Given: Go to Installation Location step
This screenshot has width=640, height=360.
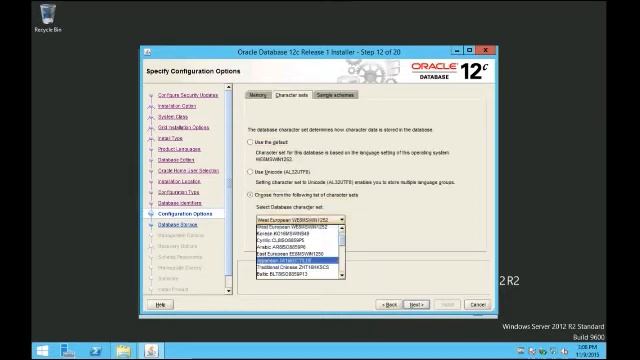Looking at the screenshot, I should point(179,181).
